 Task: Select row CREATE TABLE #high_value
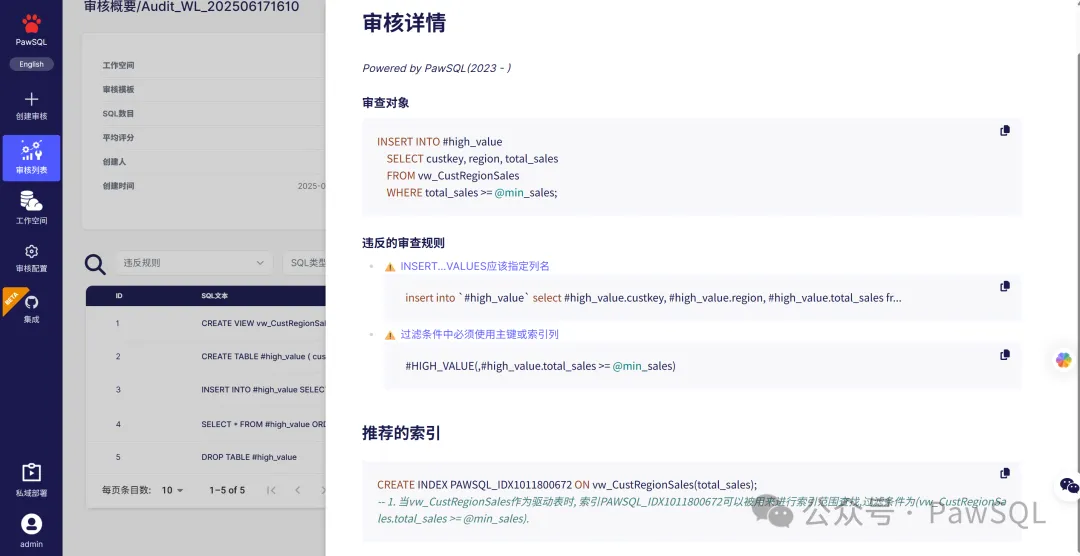(205, 356)
